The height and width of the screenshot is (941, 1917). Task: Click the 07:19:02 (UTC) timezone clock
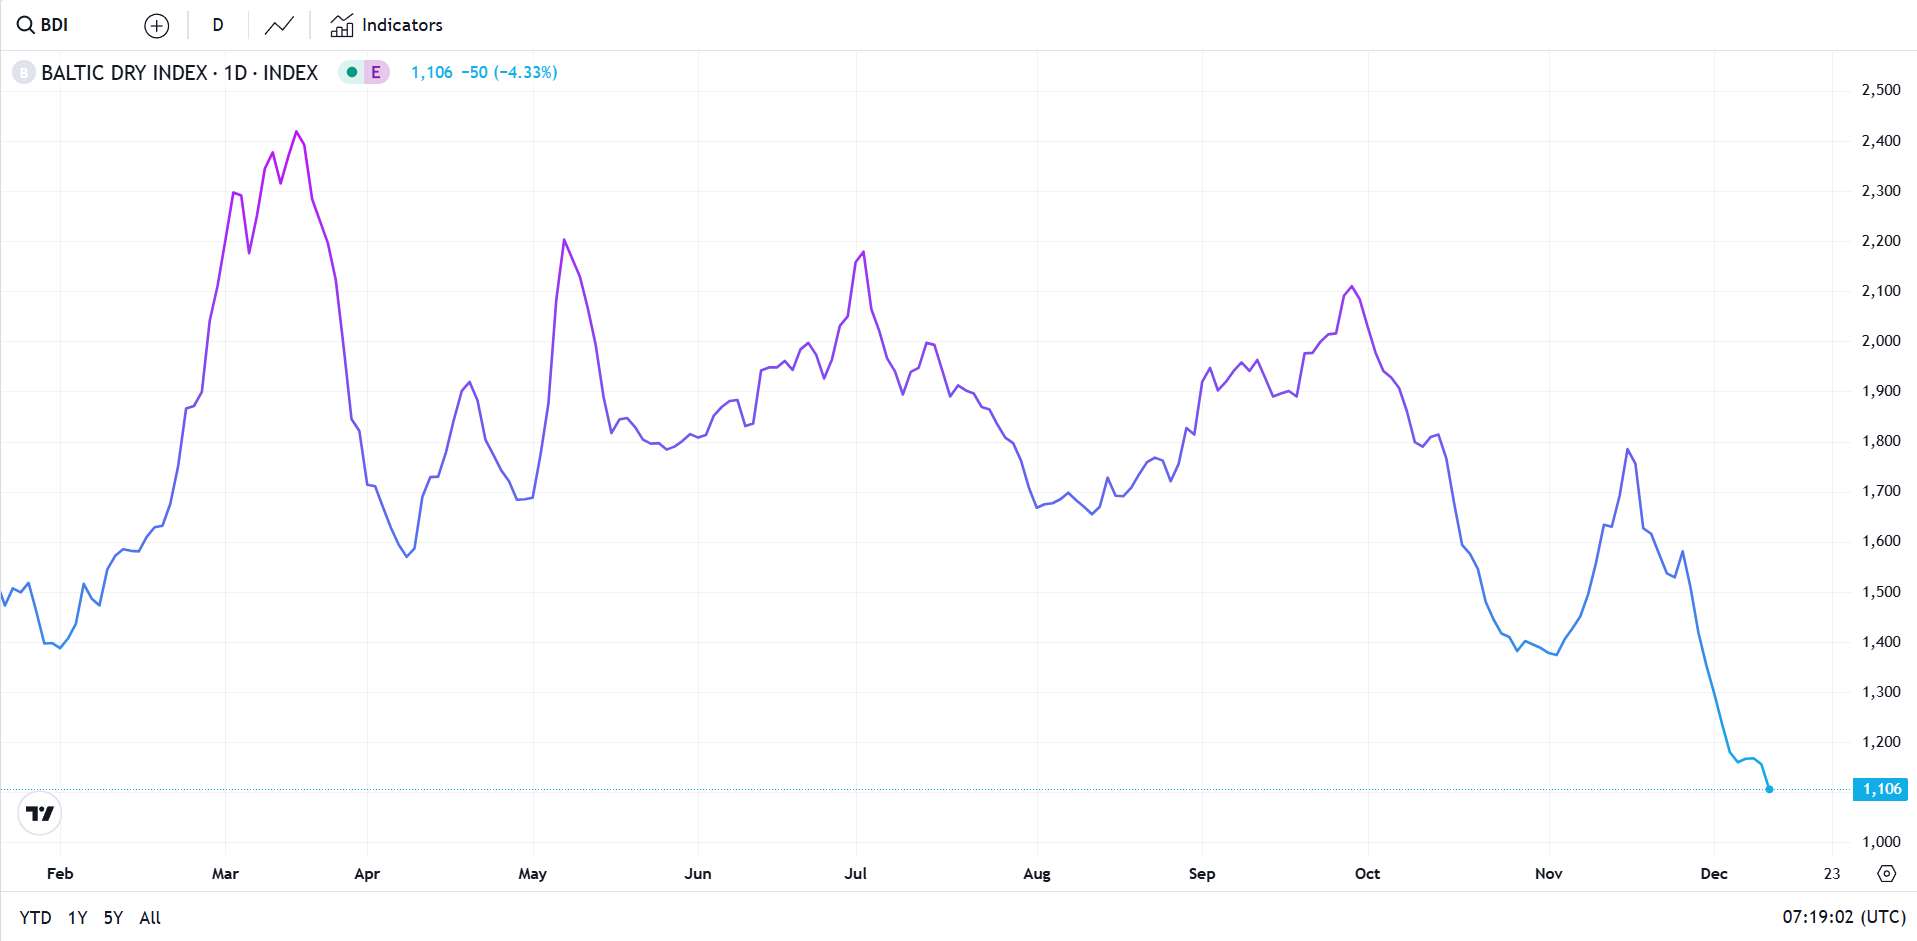(x=1843, y=917)
